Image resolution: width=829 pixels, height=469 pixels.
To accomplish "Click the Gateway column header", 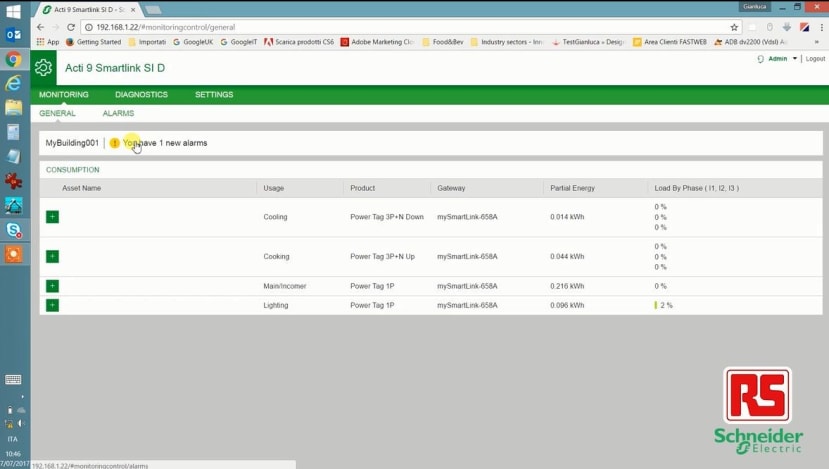I will [451, 188].
